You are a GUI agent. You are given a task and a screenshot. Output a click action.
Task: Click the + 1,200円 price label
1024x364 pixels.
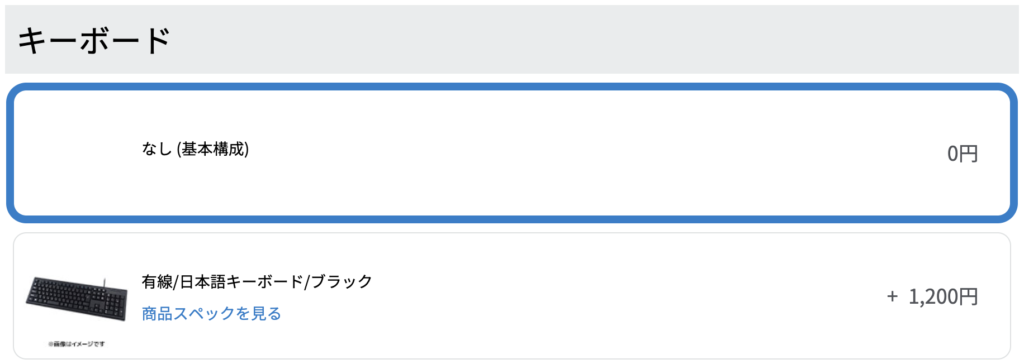(x=933, y=297)
